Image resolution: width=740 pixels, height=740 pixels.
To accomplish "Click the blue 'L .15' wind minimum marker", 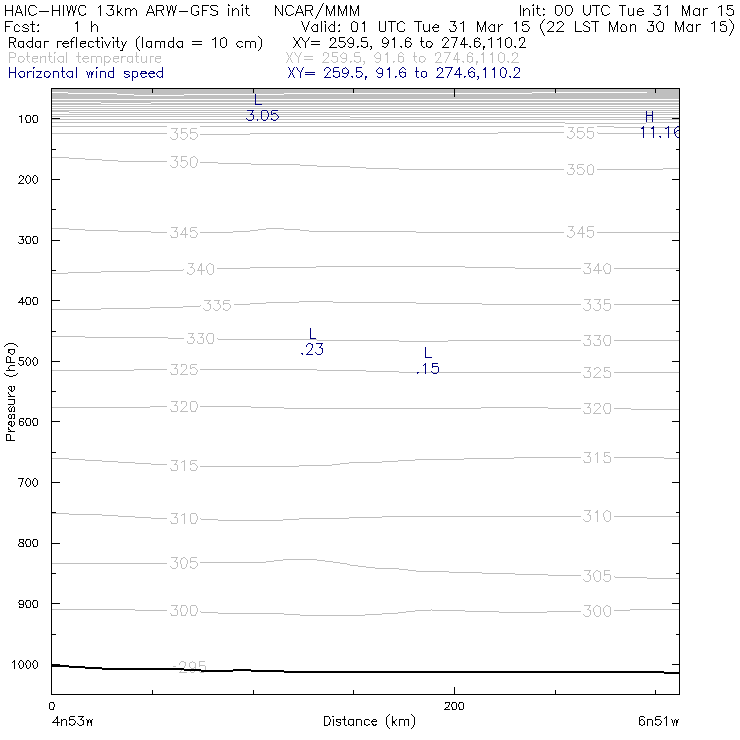I will (428, 361).
